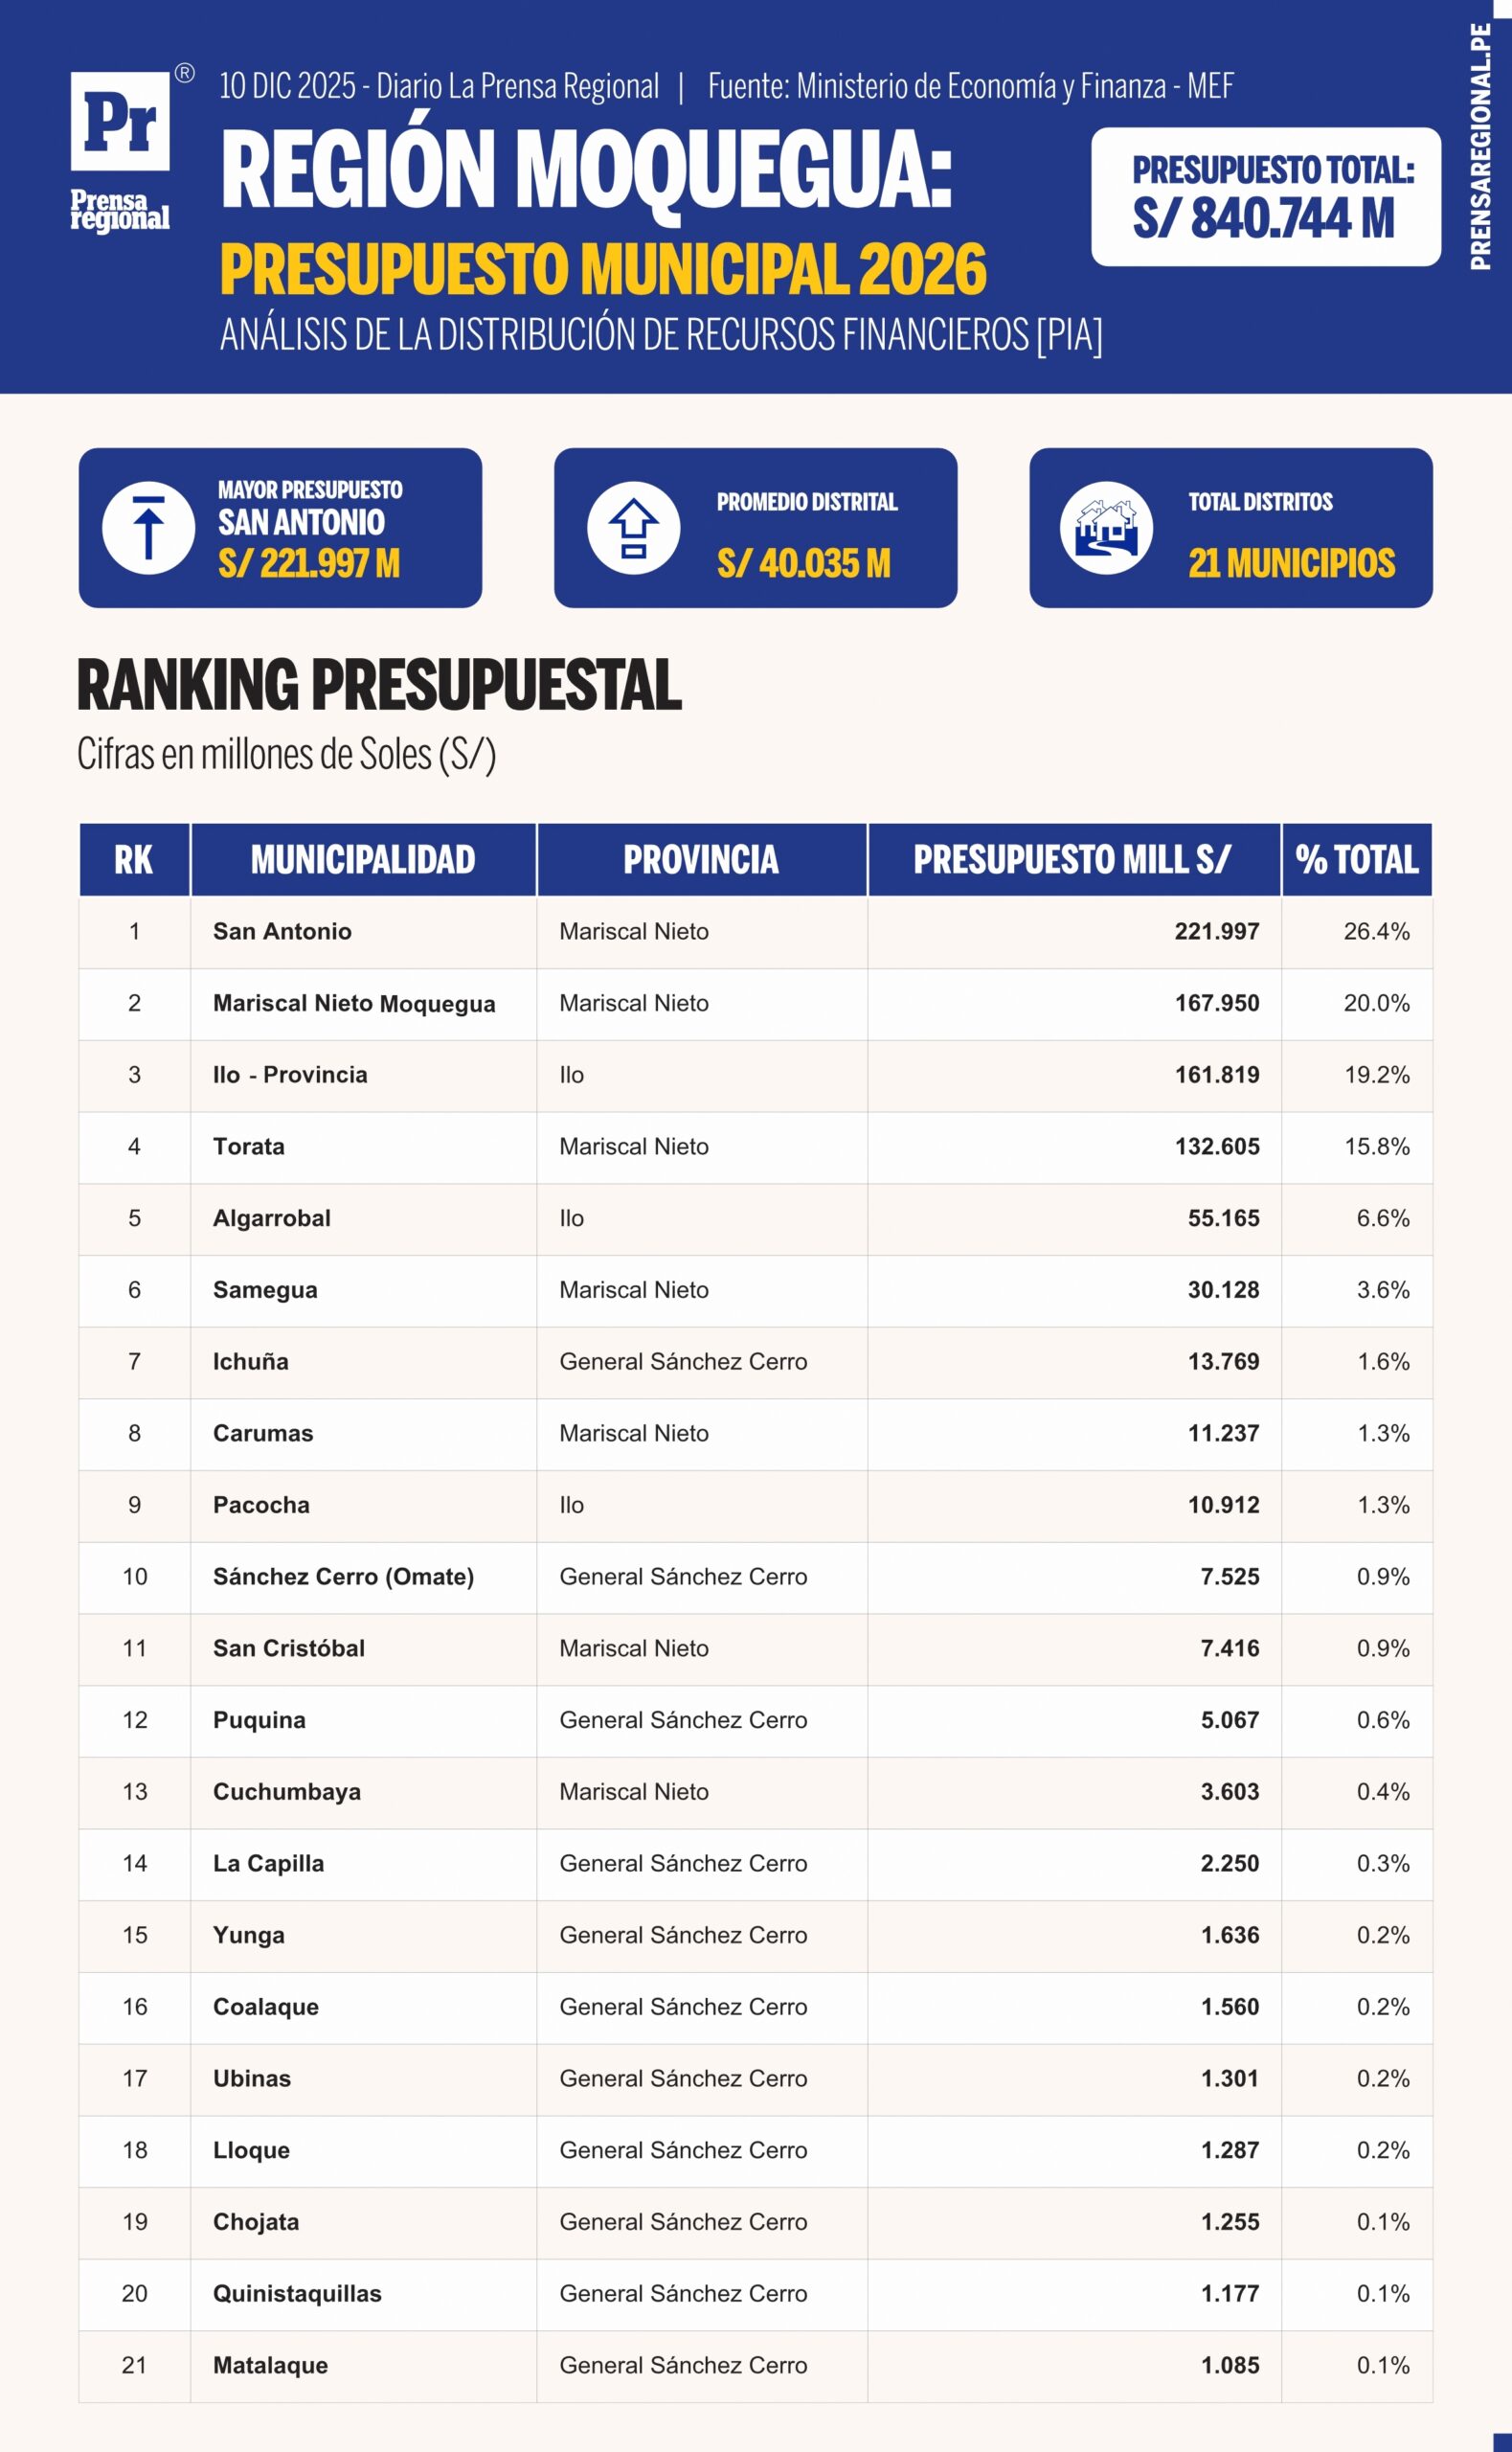Click the RK column header
1512x2452 pixels.
[134, 859]
